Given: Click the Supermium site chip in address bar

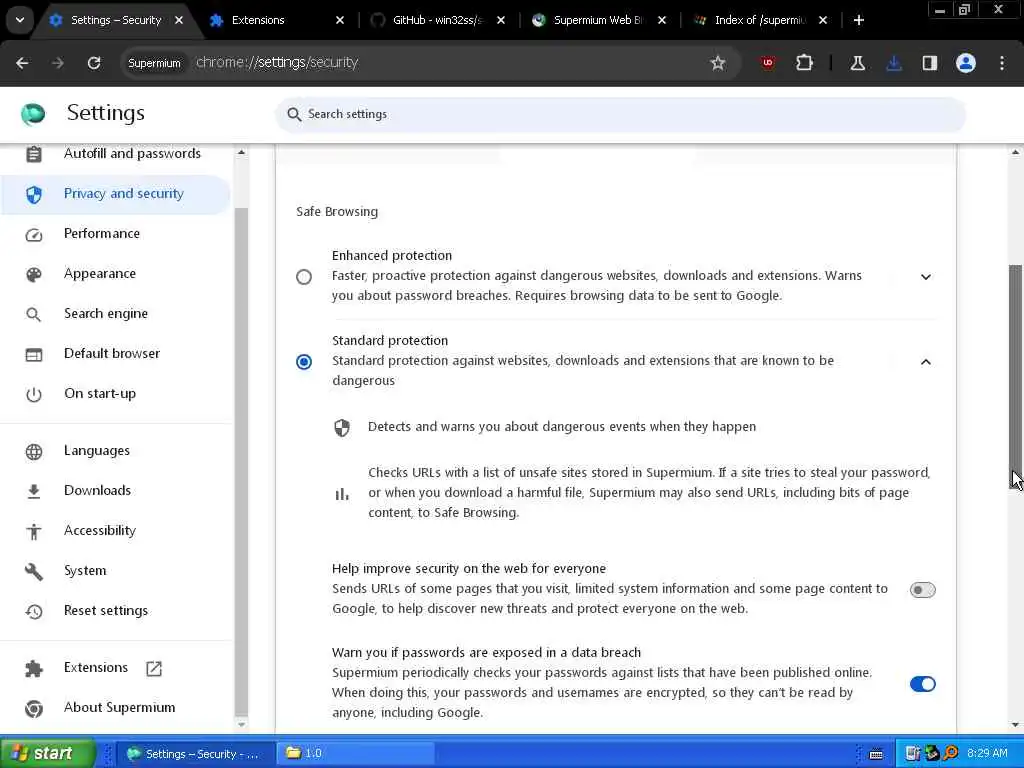Looking at the screenshot, I should click(x=154, y=63).
